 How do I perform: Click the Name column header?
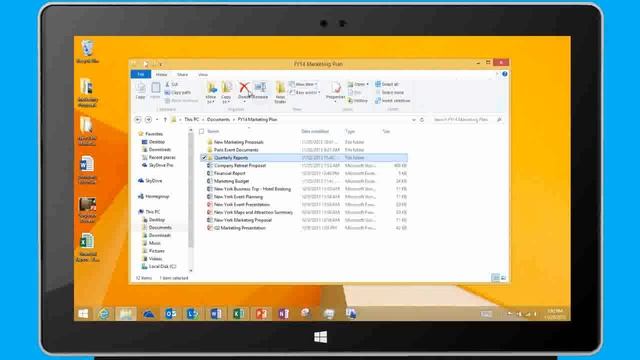point(213,131)
